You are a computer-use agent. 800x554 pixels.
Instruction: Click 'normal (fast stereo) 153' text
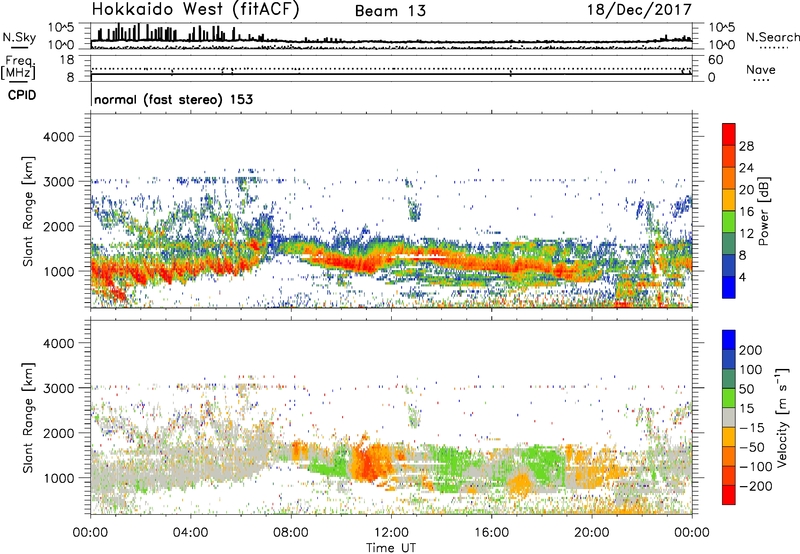pyautogui.click(x=173, y=99)
